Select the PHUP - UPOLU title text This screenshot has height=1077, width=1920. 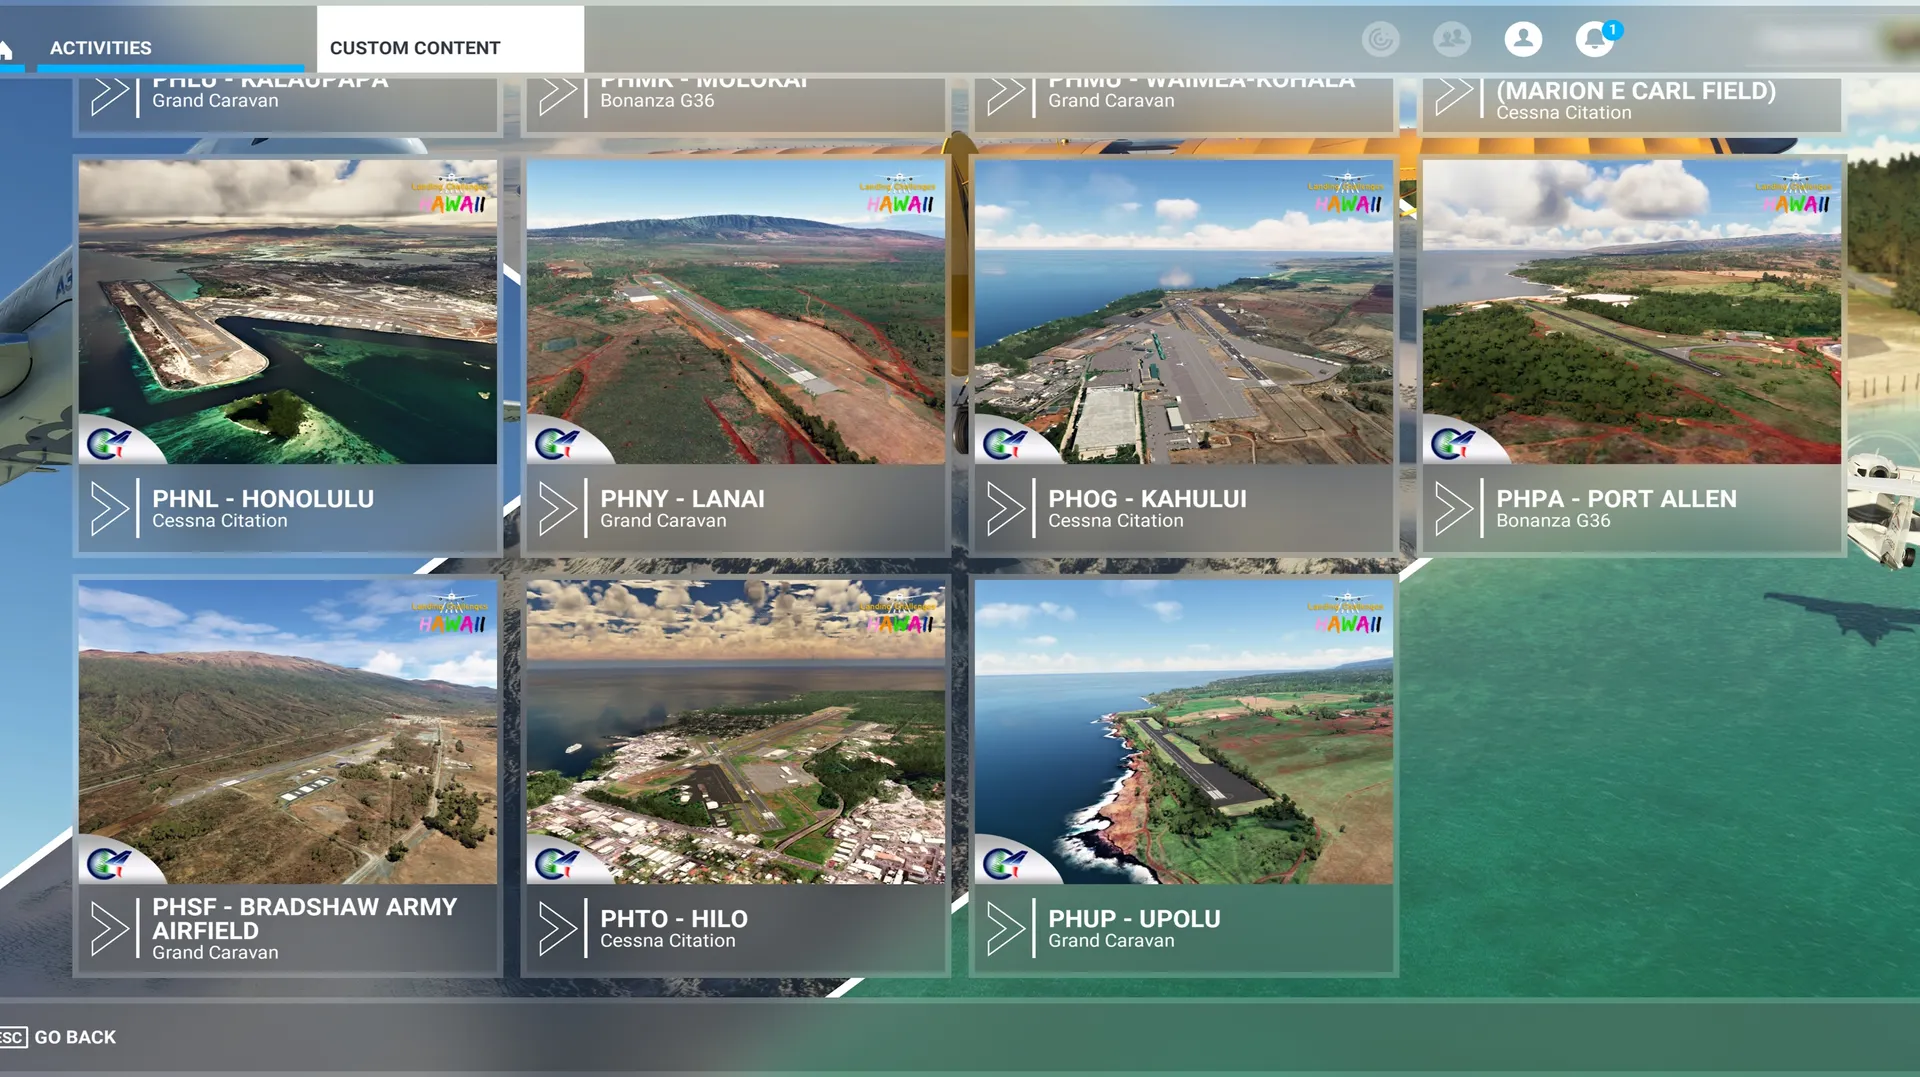1134,918
